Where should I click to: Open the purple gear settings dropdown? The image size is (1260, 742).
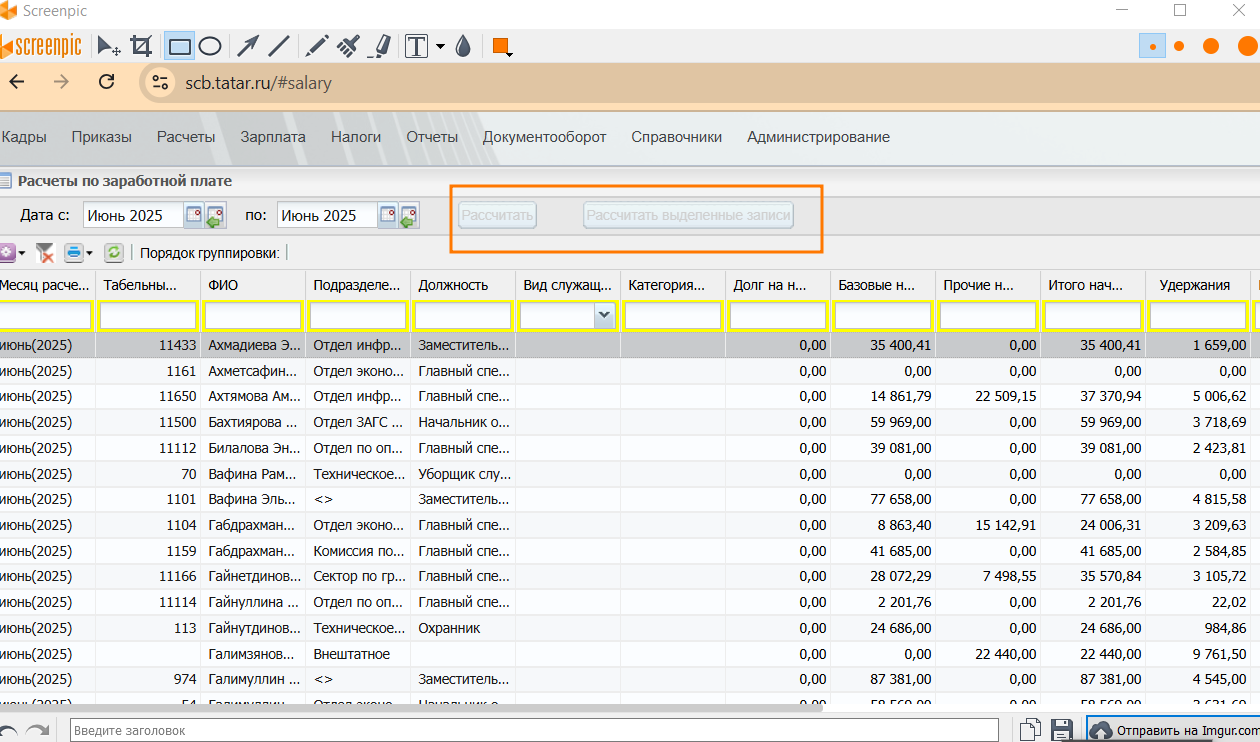point(10,253)
